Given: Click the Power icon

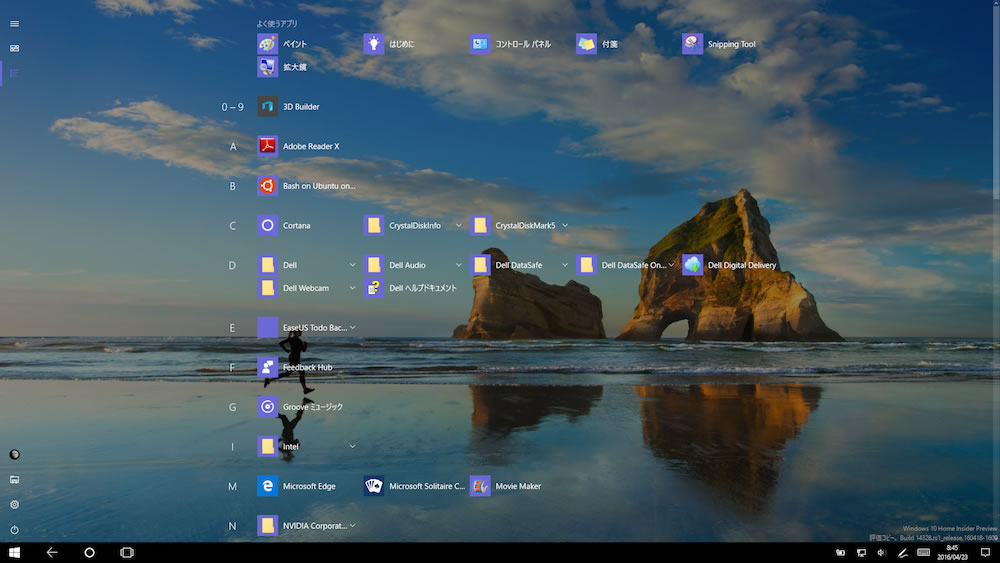Looking at the screenshot, I should click(14, 530).
